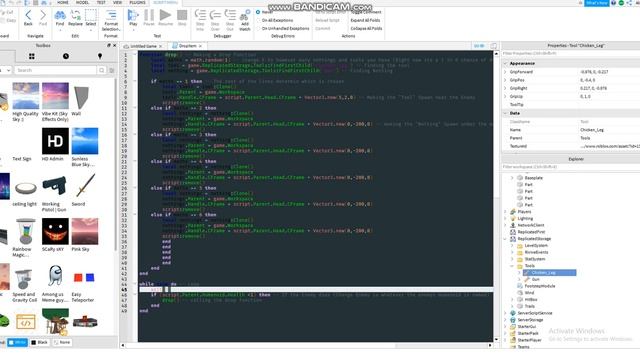
Task: Click the Add Watch icon
Action: 244,16
